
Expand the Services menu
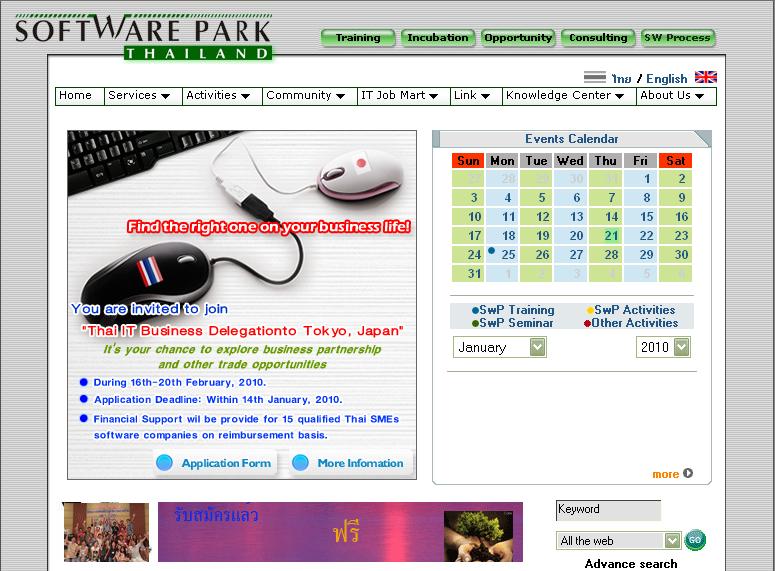[143, 96]
